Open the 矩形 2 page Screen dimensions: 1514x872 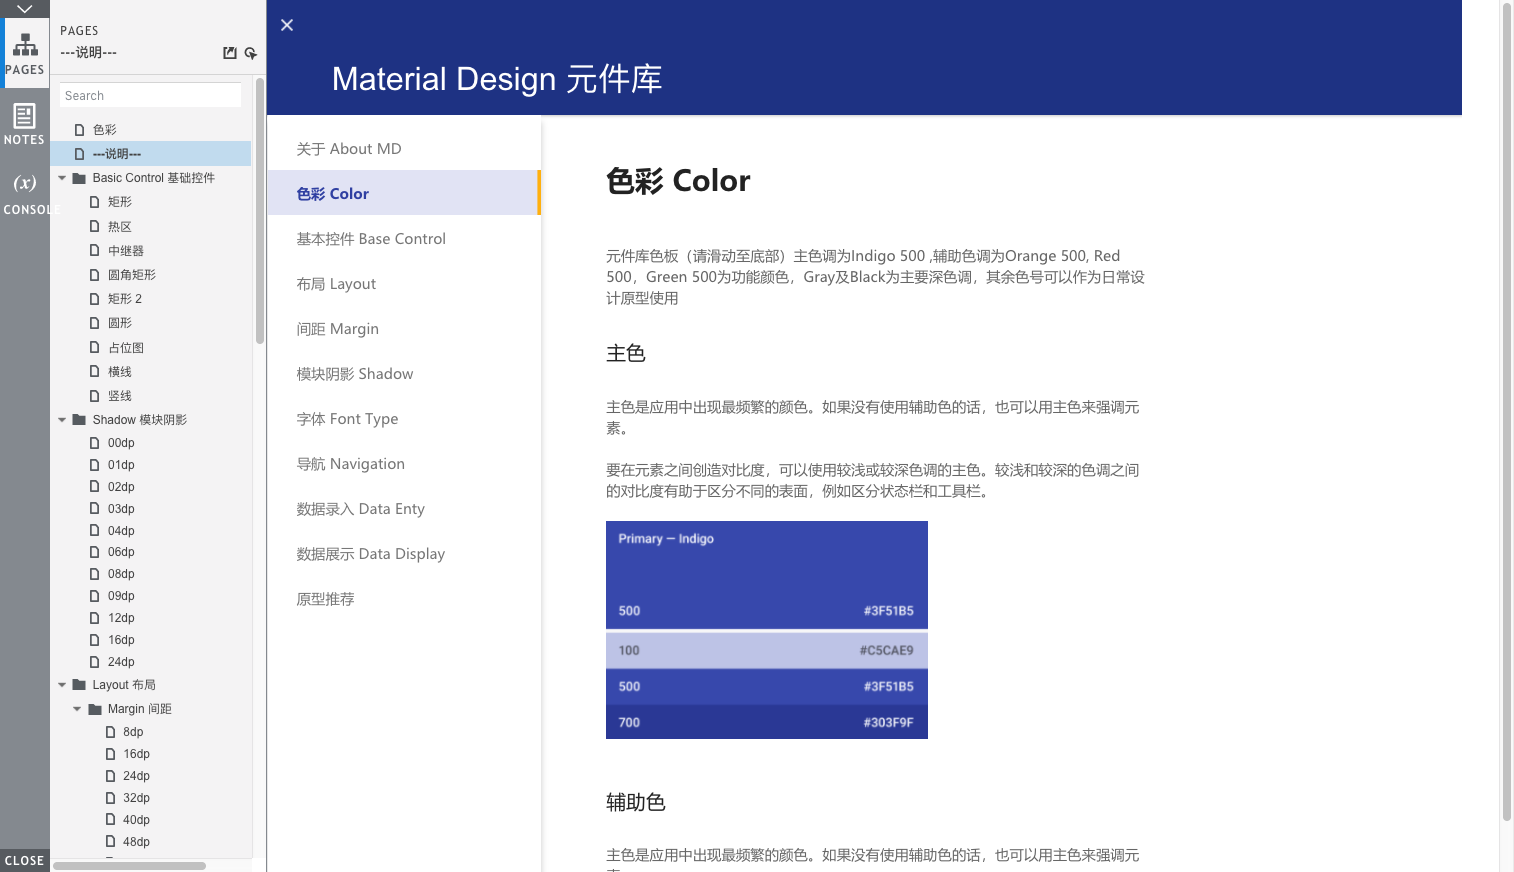[124, 299]
